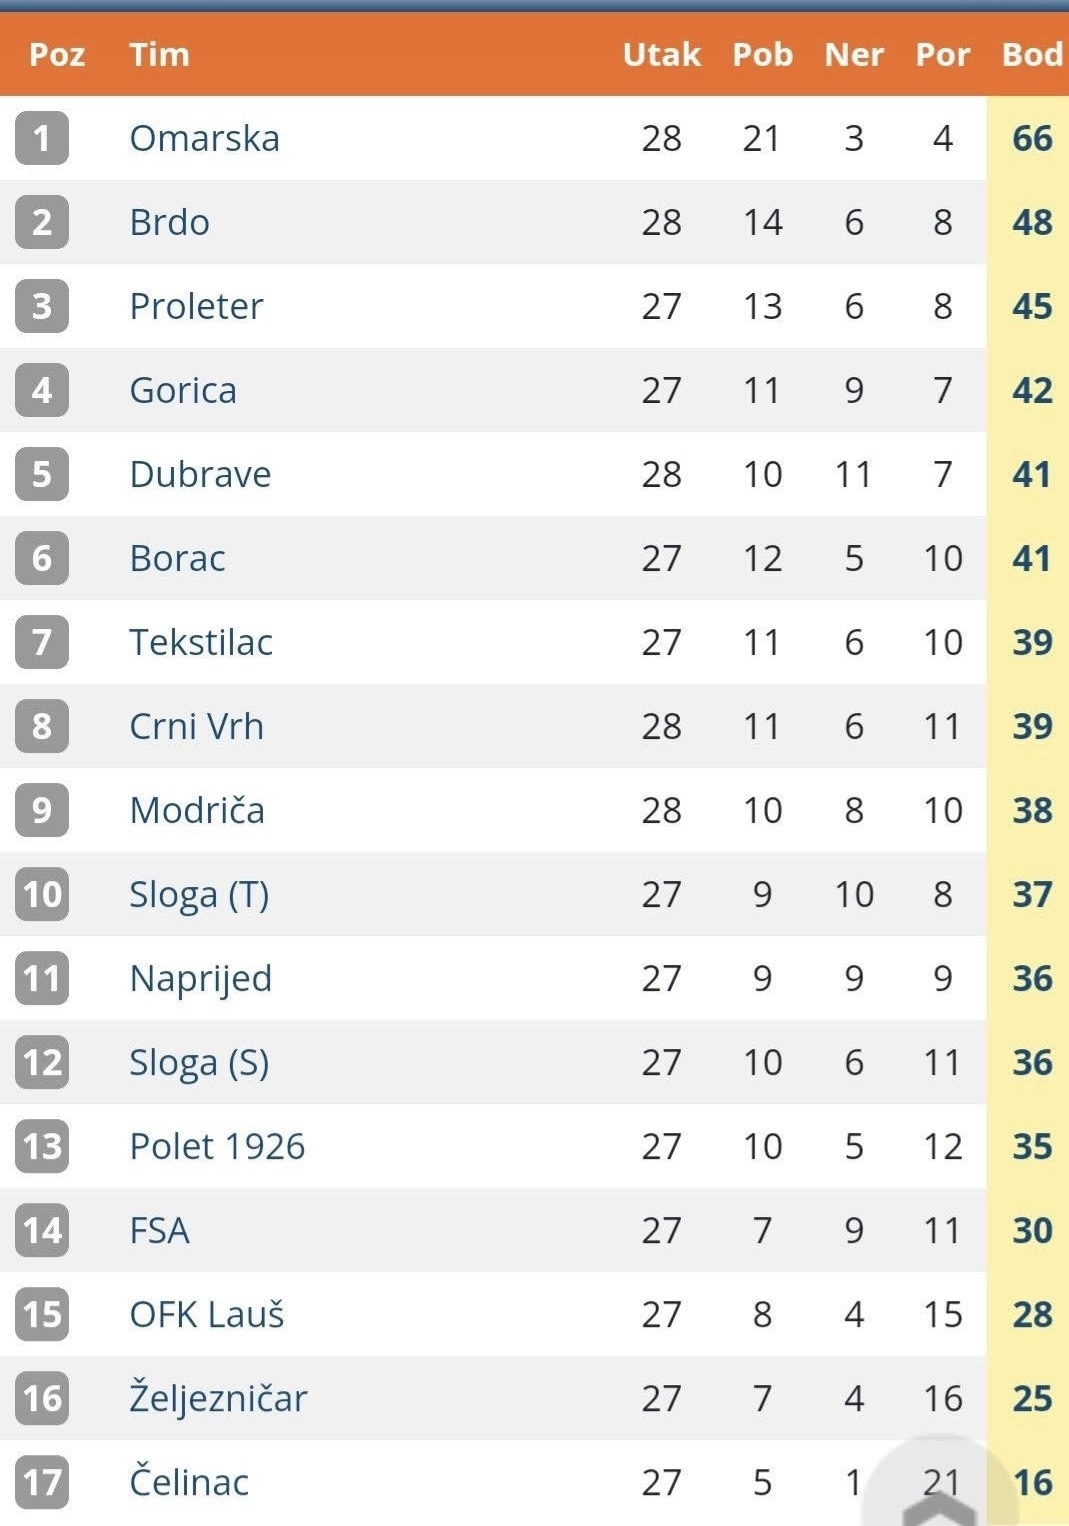Select the Pob column header
Viewport: 1069px width, 1526px height.
pyautogui.click(x=762, y=54)
